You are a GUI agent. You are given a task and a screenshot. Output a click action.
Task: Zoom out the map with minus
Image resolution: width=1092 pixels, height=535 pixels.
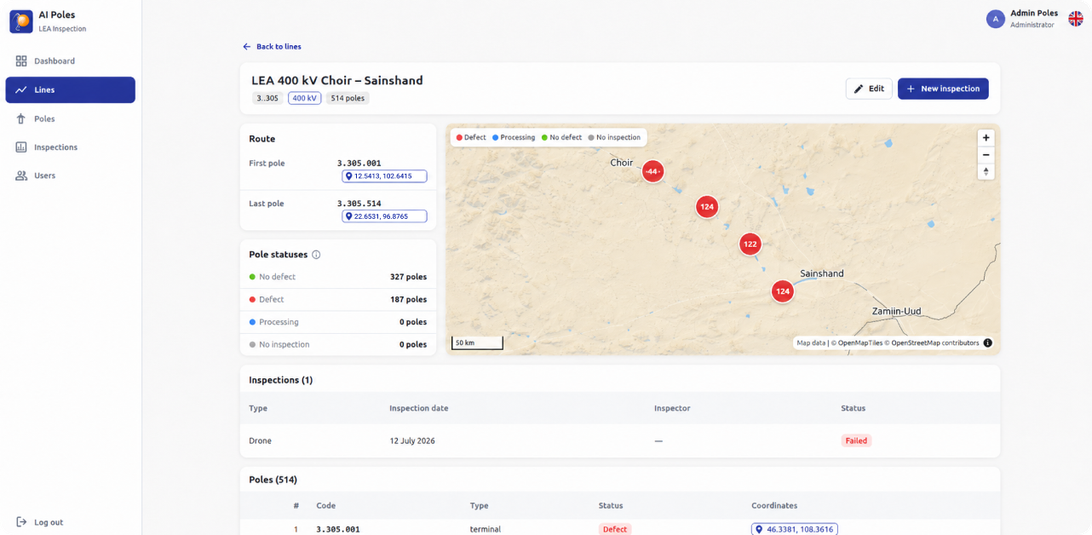point(985,155)
